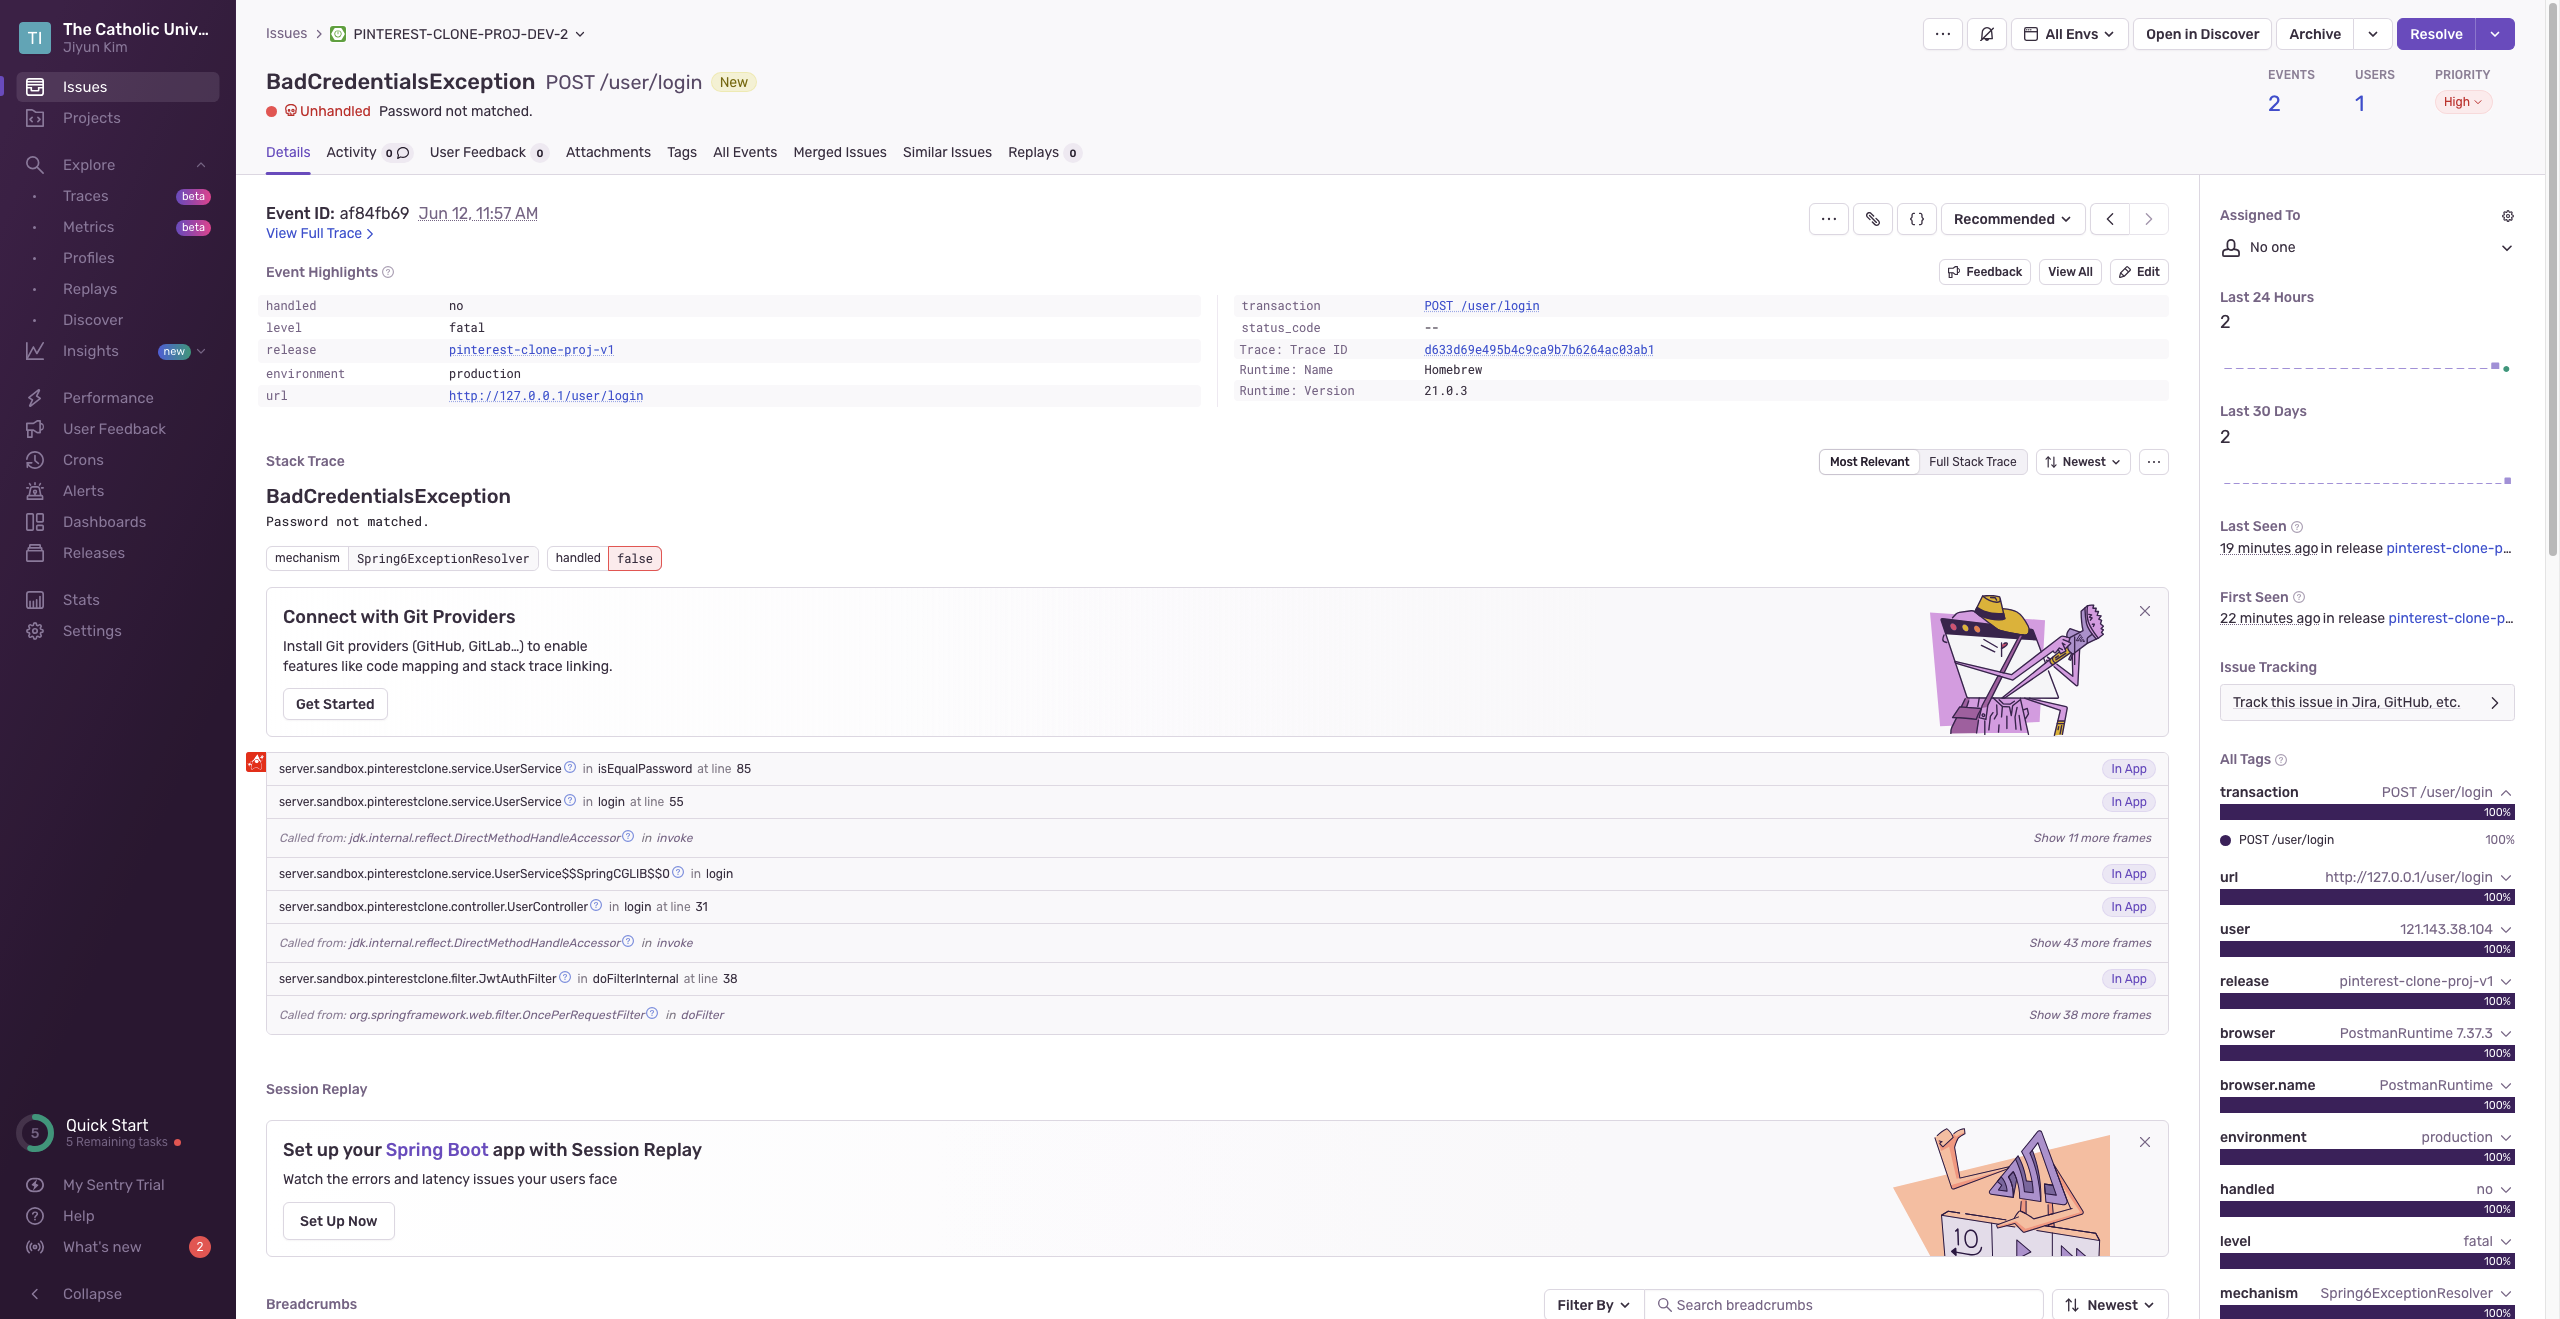Open the Similar Issues tab
The image size is (2560, 1319).
point(946,152)
